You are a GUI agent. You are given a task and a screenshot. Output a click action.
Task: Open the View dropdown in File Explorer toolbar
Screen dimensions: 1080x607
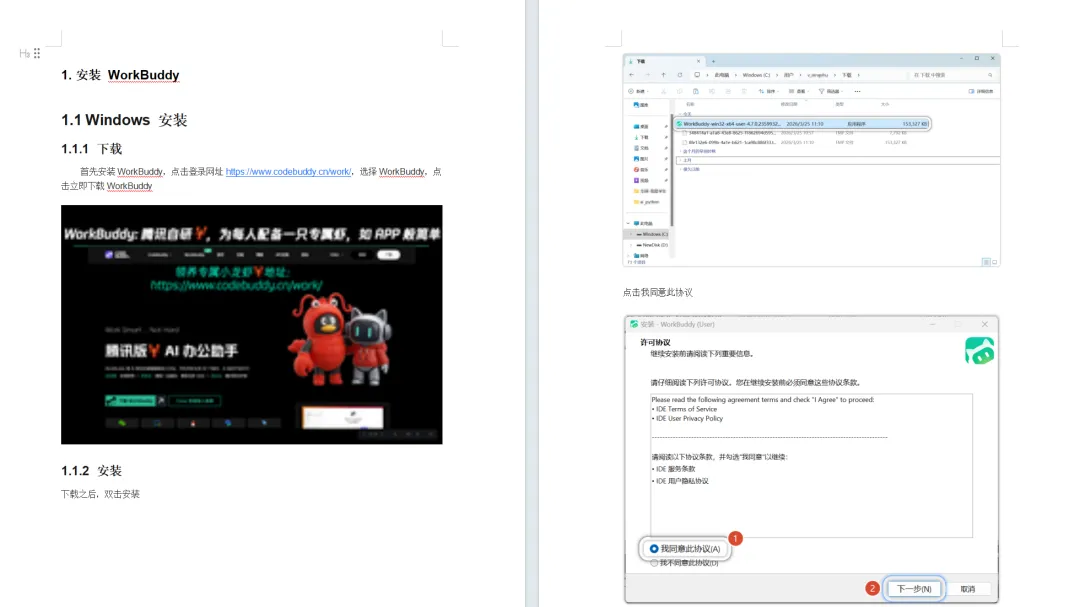[798, 91]
